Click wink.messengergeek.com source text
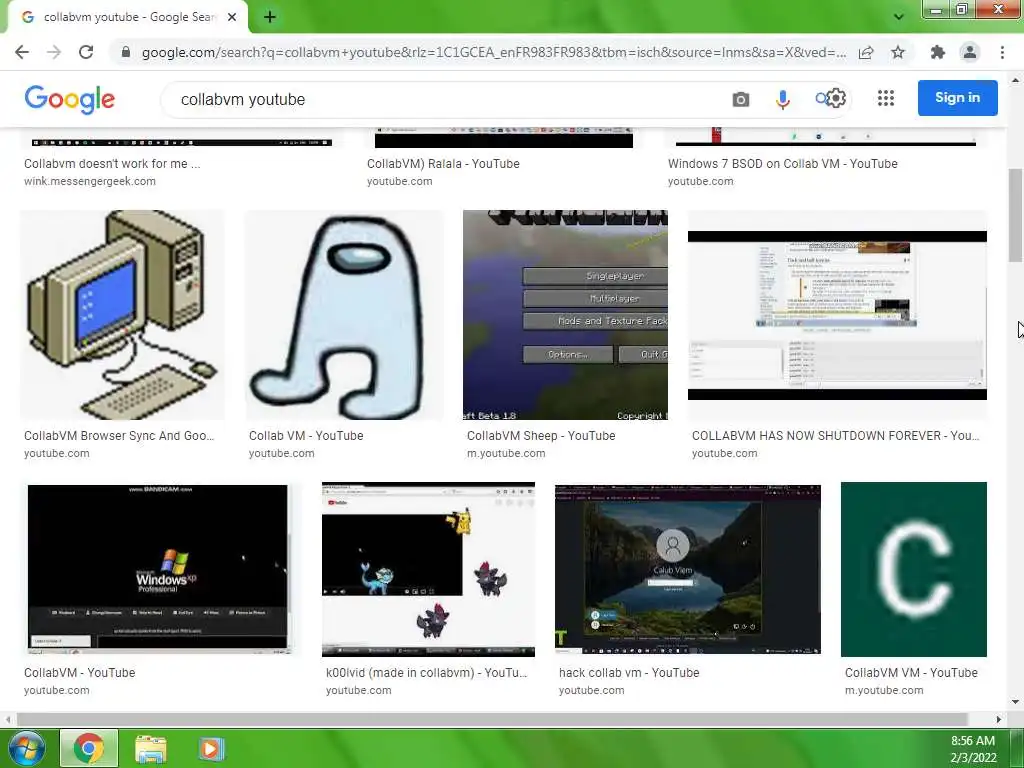This screenshot has height=768, width=1024. 90,182
